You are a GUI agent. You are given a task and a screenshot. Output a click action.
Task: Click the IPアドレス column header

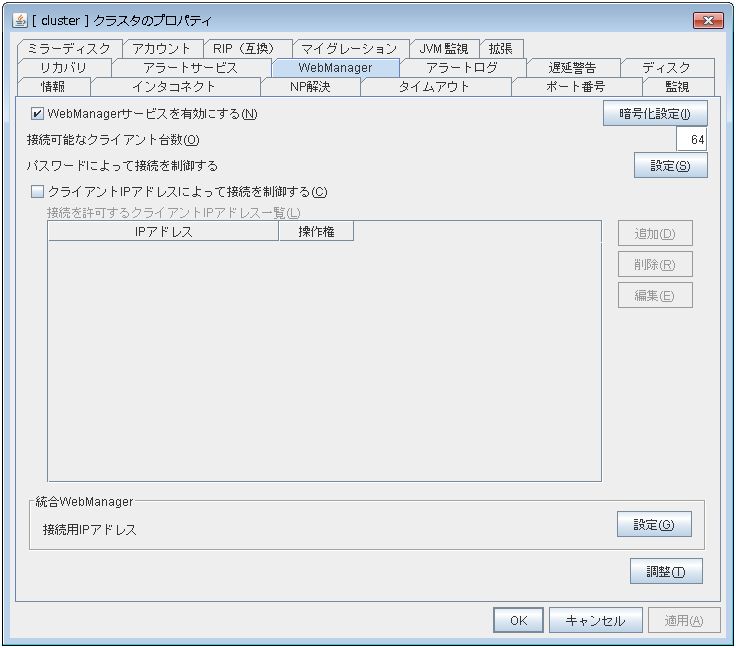coord(163,232)
